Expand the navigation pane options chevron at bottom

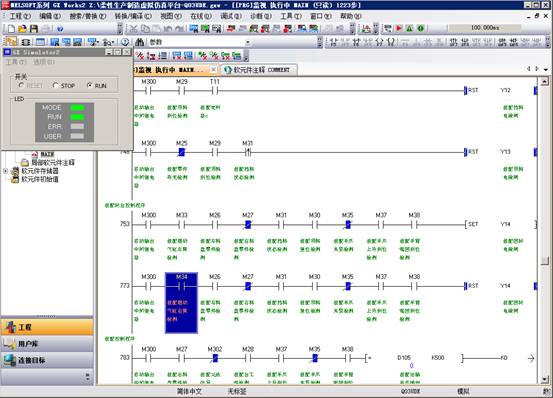pyautogui.click(x=87, y=376)
